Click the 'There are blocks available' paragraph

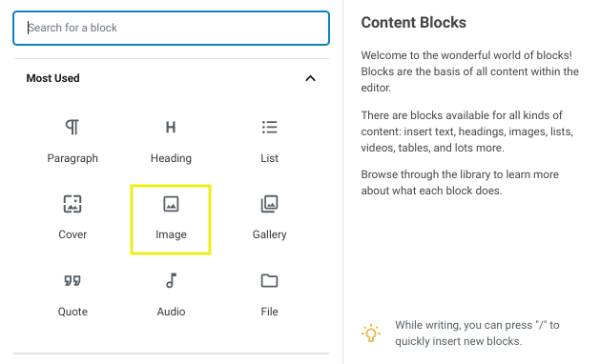coord(467,131)
